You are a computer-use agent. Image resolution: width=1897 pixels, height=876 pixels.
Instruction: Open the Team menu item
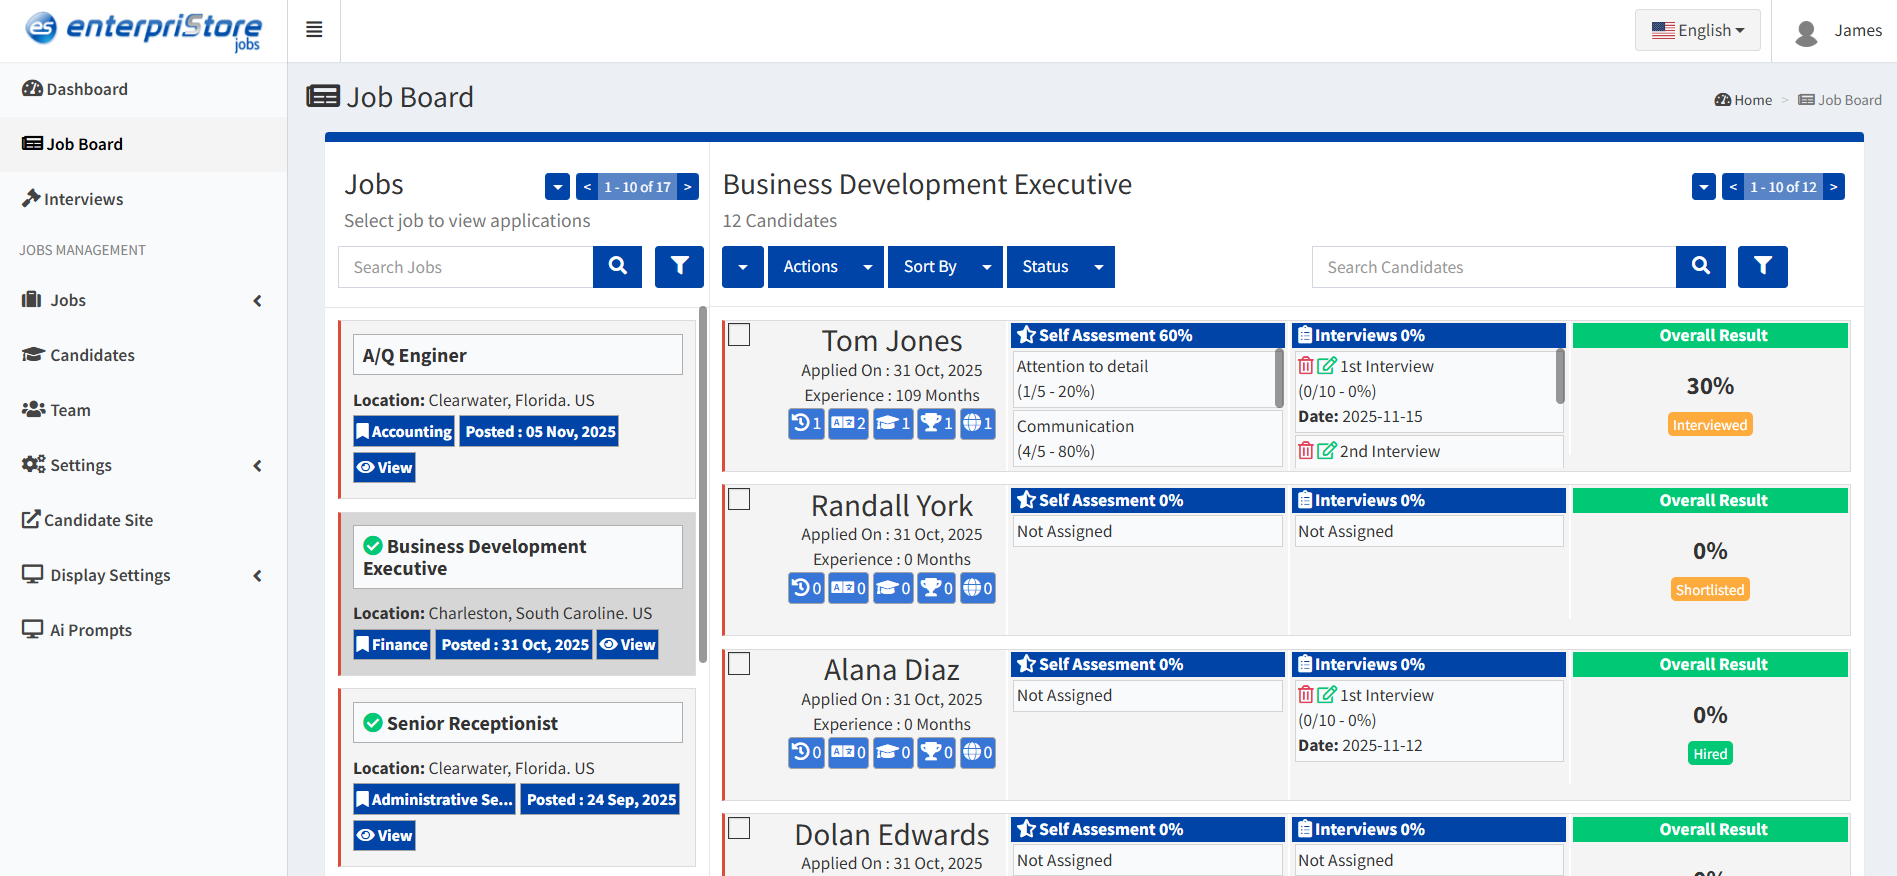click(x=143, y=410)
